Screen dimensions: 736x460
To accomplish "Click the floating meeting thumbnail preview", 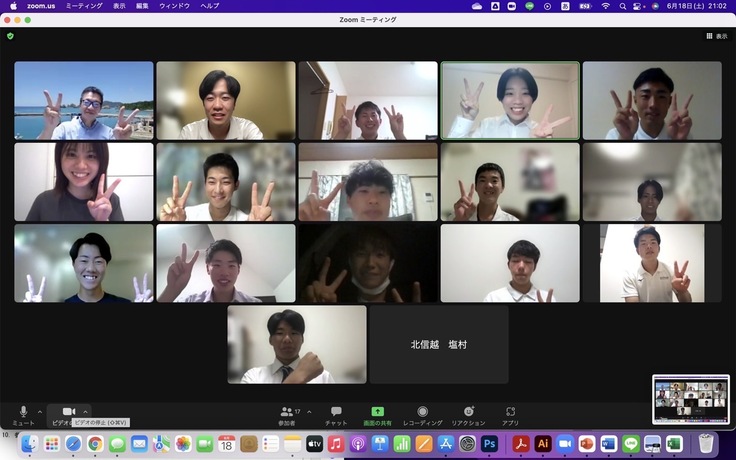I will coord(691,399).
